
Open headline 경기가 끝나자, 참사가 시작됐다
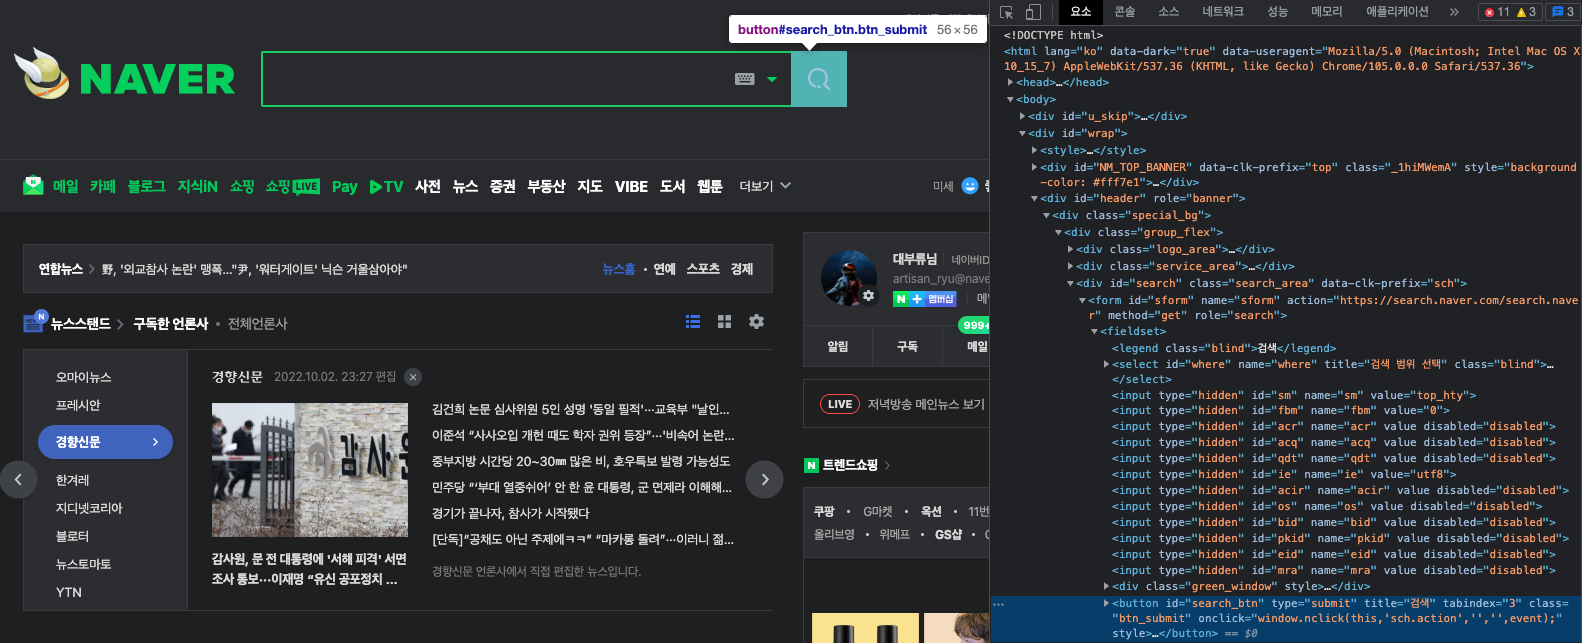[x=511, y=513]
